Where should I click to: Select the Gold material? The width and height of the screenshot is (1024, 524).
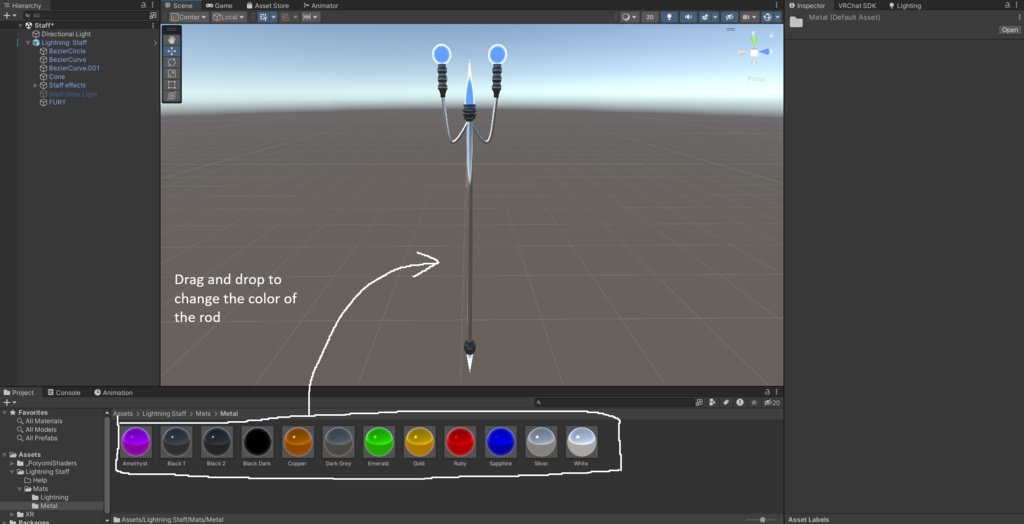coord(419,446)
